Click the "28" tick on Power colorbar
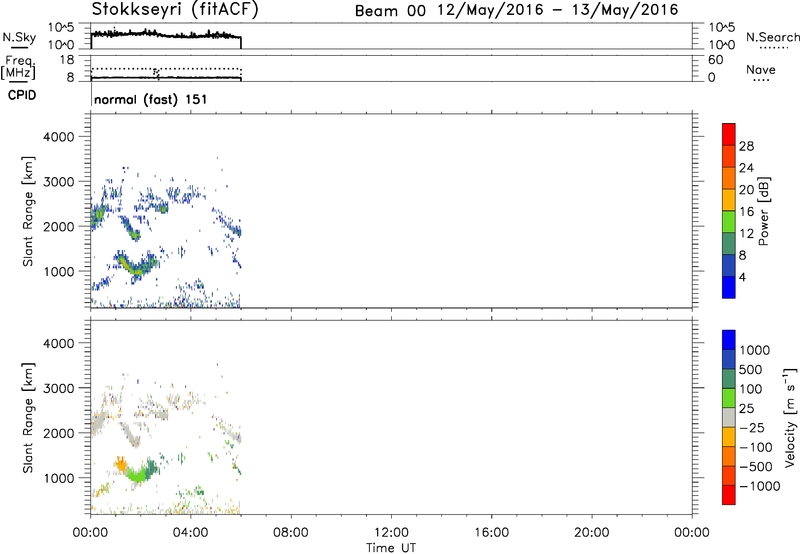This screenshot has width=800, height=554. [x=746, y=146]
